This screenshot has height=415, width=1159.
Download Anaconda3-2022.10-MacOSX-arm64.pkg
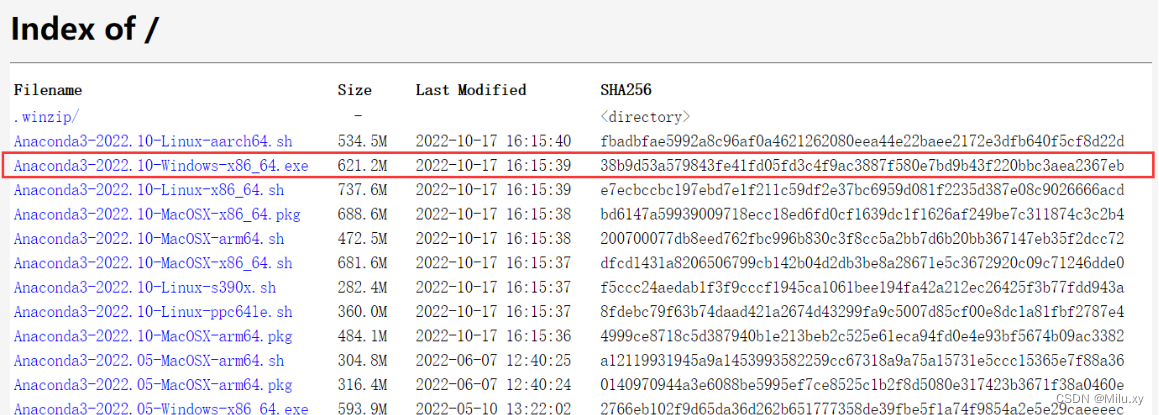153,337
